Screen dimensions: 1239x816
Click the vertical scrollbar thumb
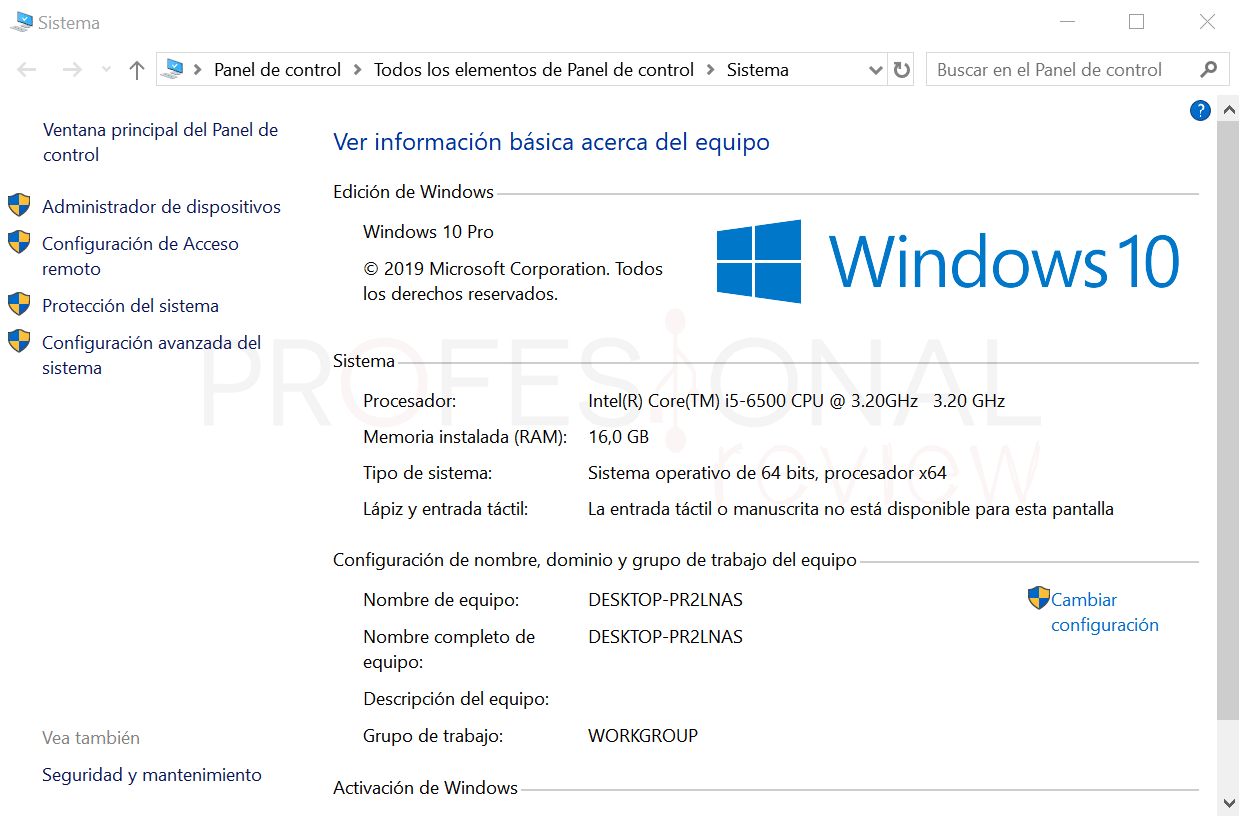pos(1228,420)
